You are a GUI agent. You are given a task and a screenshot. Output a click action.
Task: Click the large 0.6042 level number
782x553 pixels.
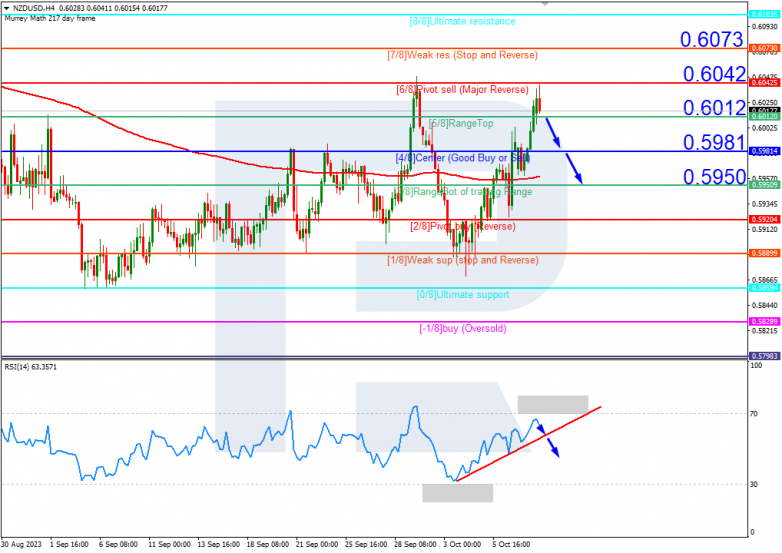(714, 74)
